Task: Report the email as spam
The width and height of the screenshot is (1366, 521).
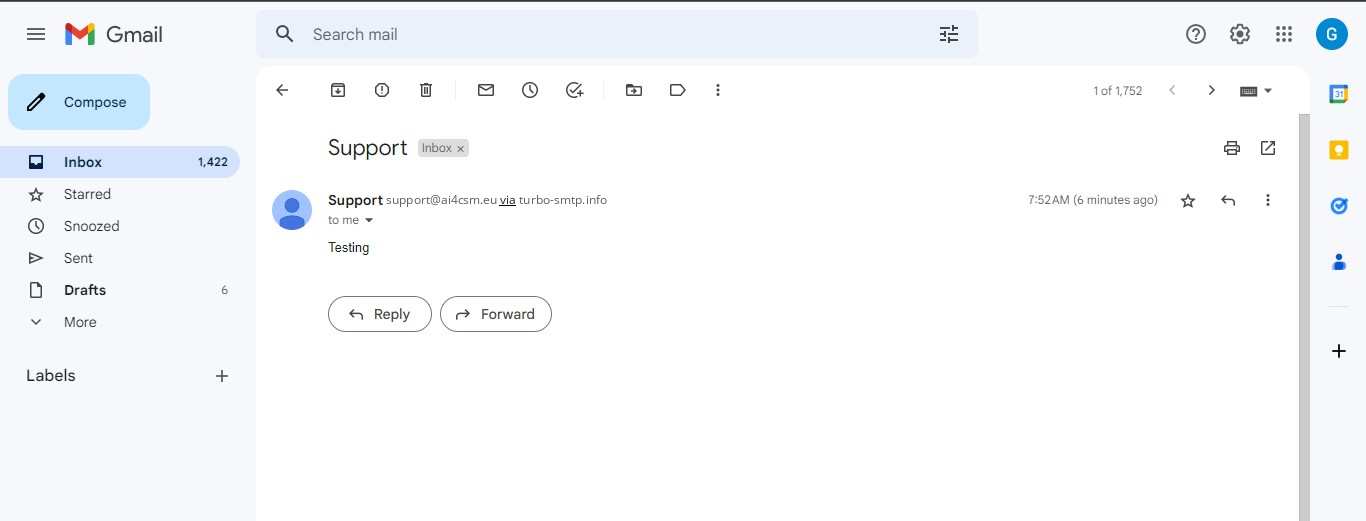Action: pyautogui.click(x=382, y=90)
